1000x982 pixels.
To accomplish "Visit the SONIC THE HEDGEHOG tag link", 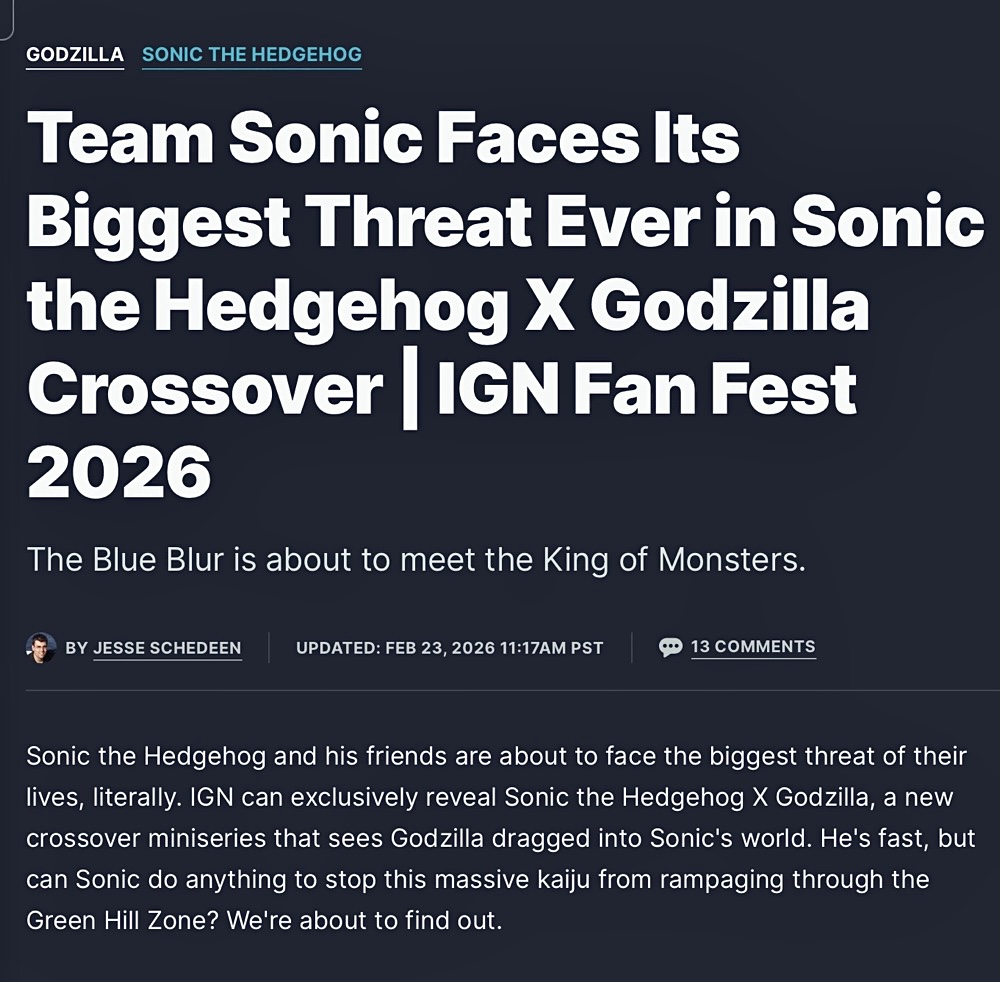I will click(x=252, y=55).
